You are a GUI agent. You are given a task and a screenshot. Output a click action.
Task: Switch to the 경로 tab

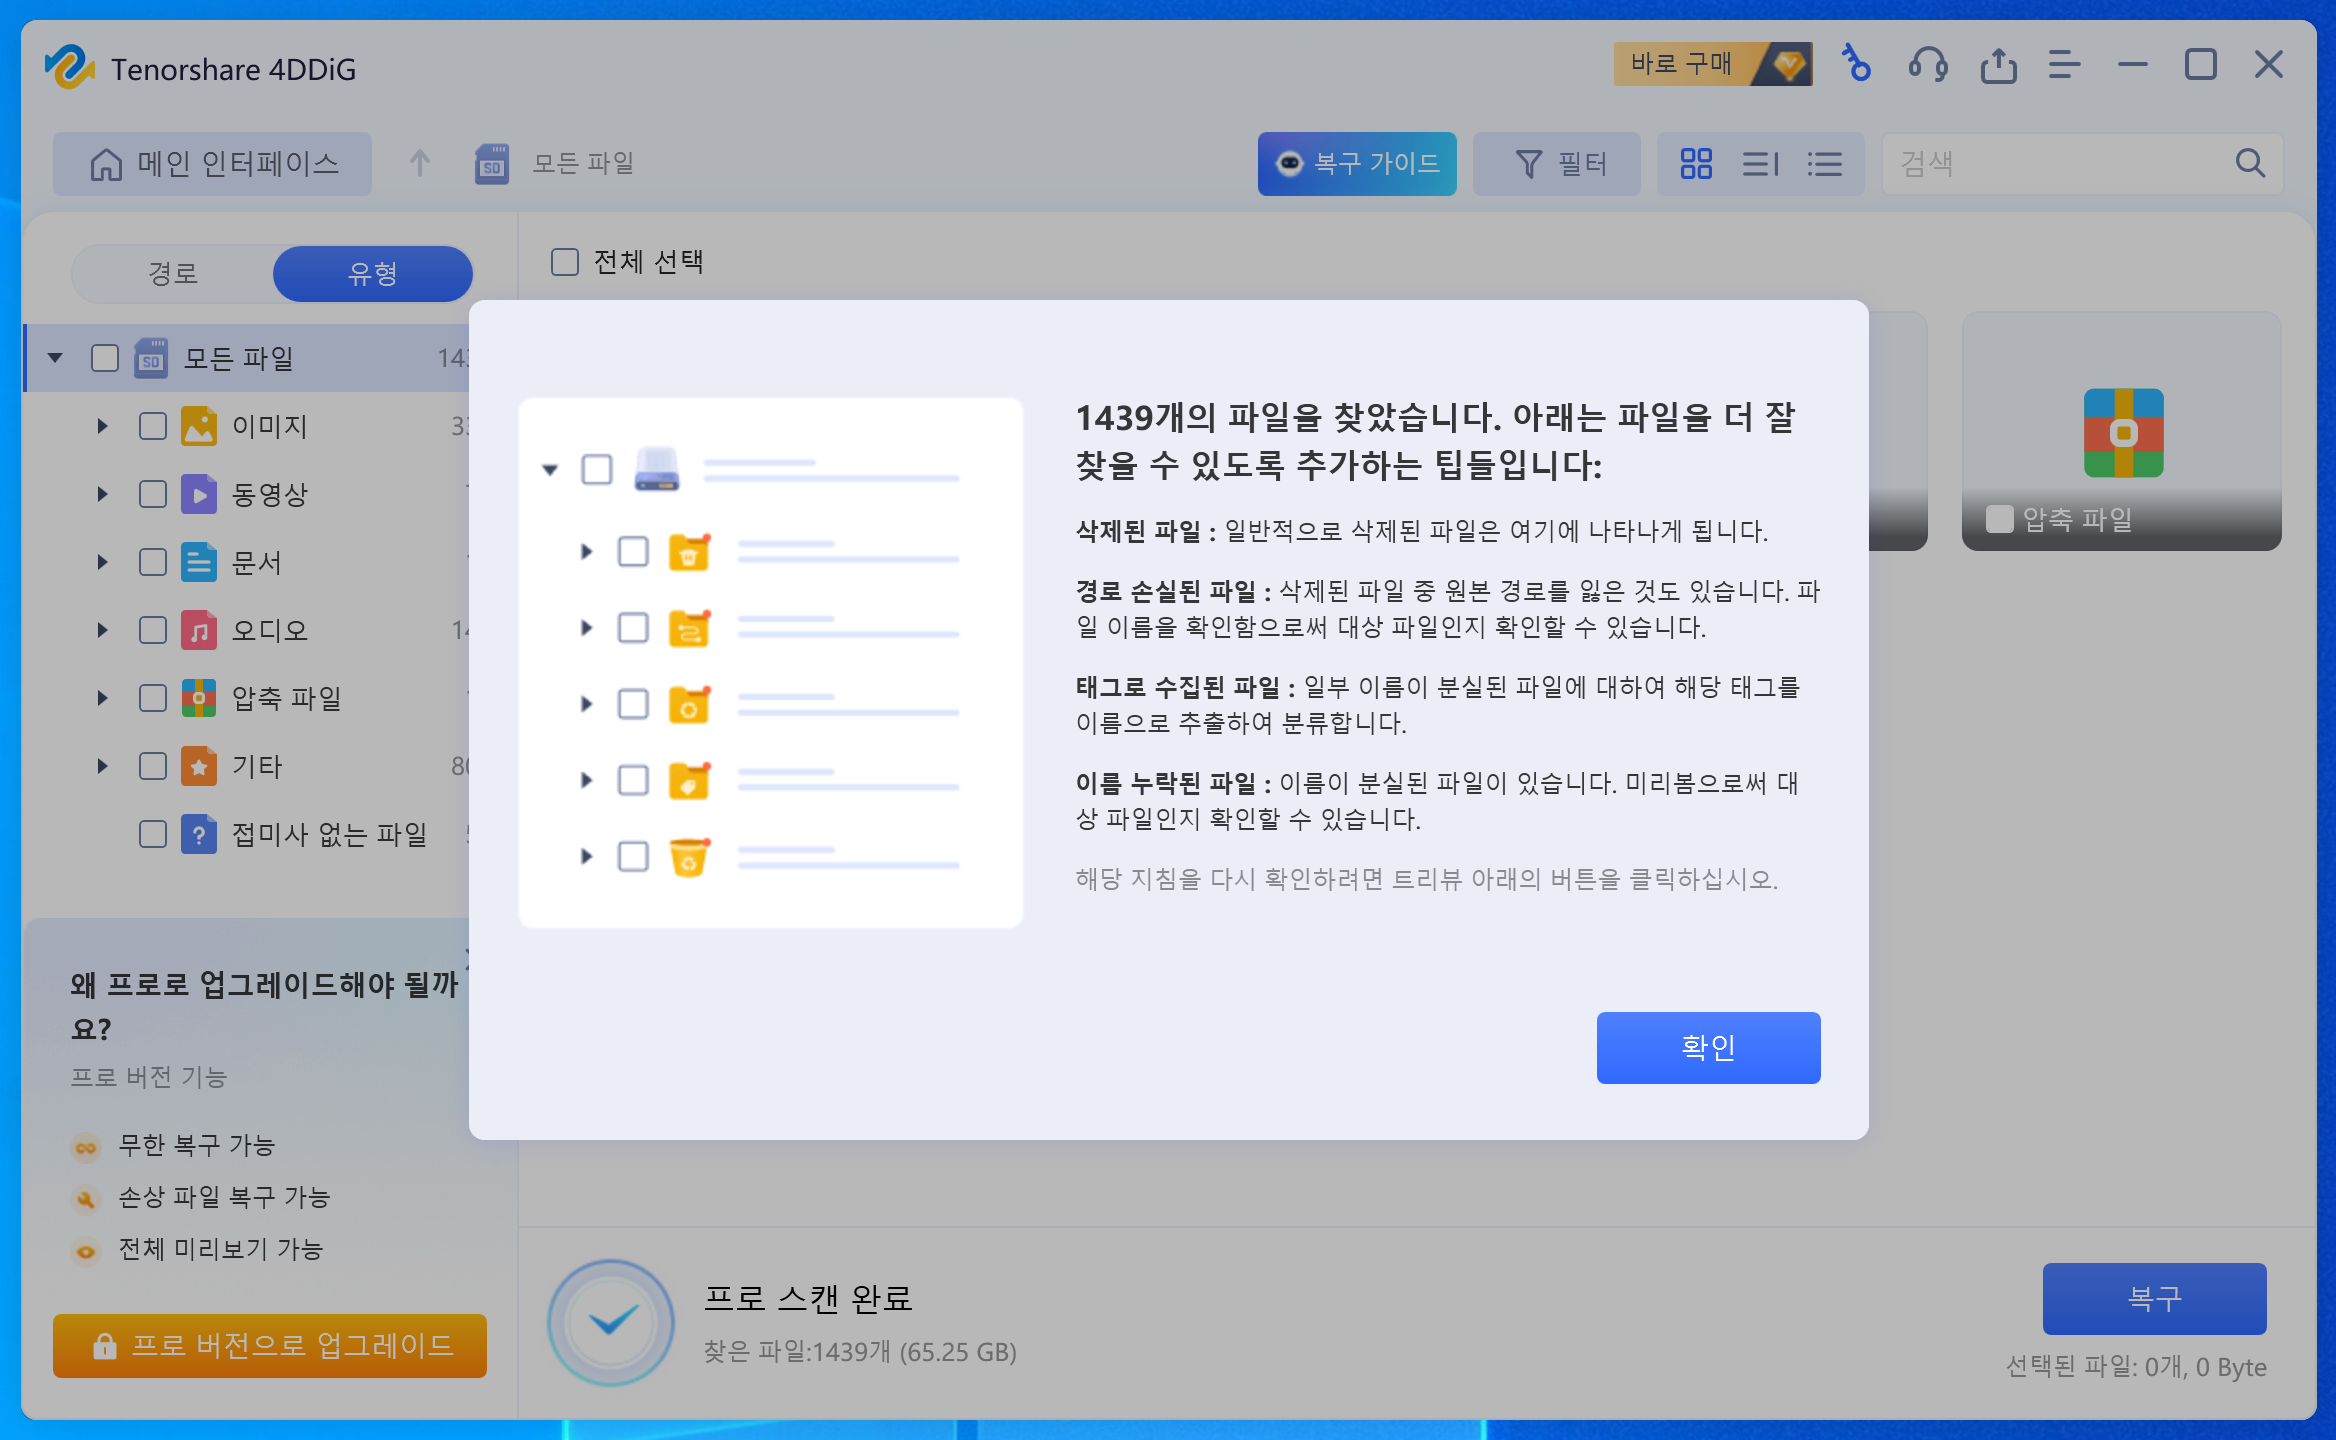[x=173, y=274]
